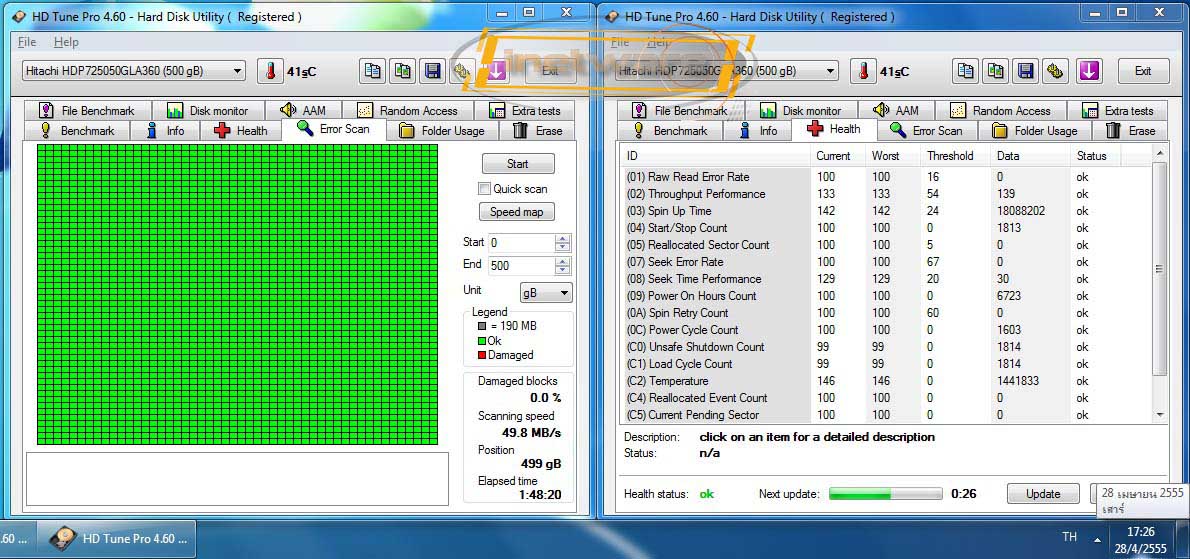Open drive selector dropdown in left window
The height and width of the screenshot is (559, 1190).
pos(133,71)
